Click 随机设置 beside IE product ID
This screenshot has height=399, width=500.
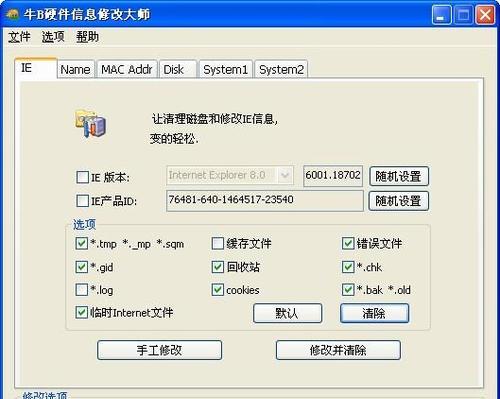coord(399,201)
